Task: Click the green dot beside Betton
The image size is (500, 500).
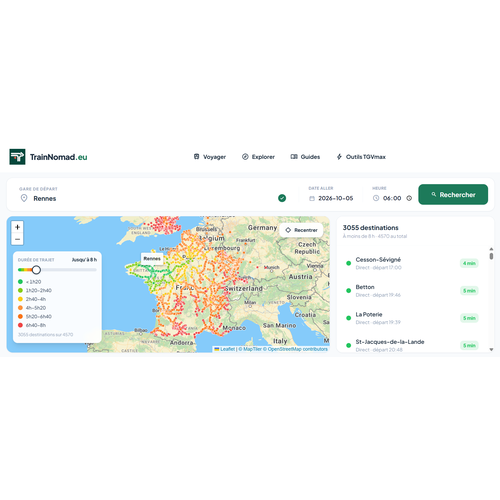Action: click(x=349, y=291)
